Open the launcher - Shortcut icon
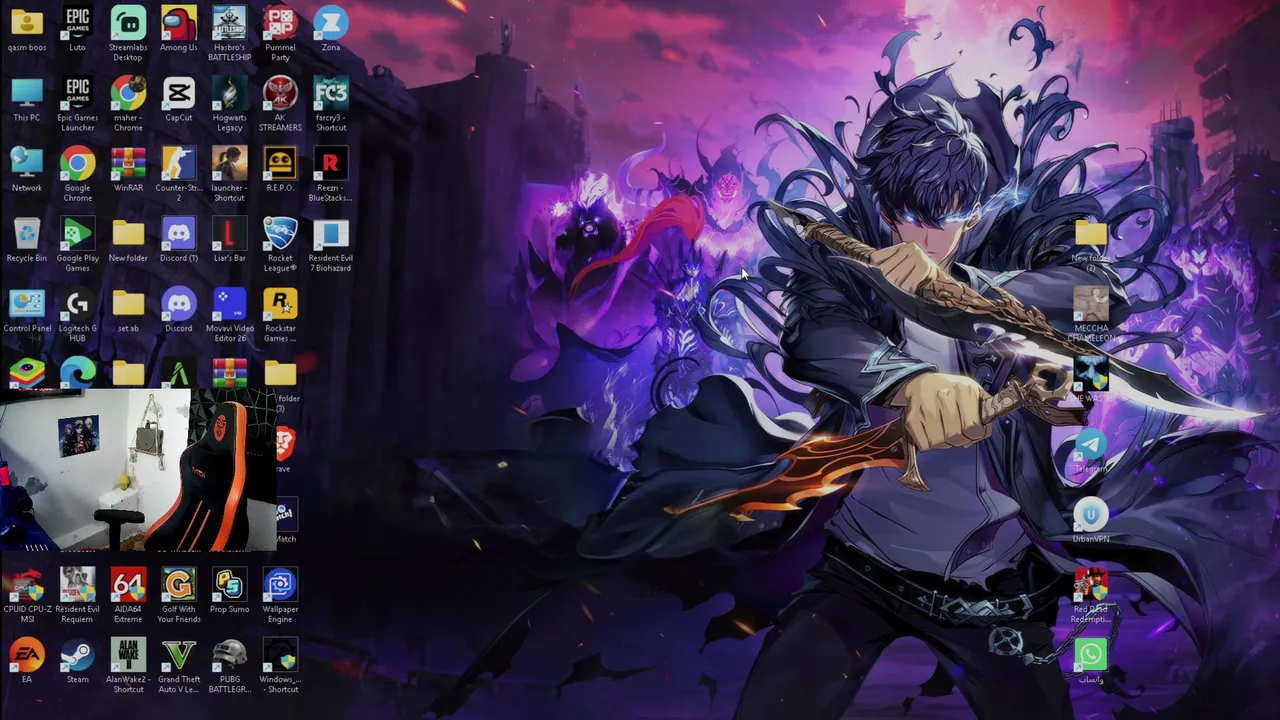This screenshot has height=720, width=1280. pos(229,173)
